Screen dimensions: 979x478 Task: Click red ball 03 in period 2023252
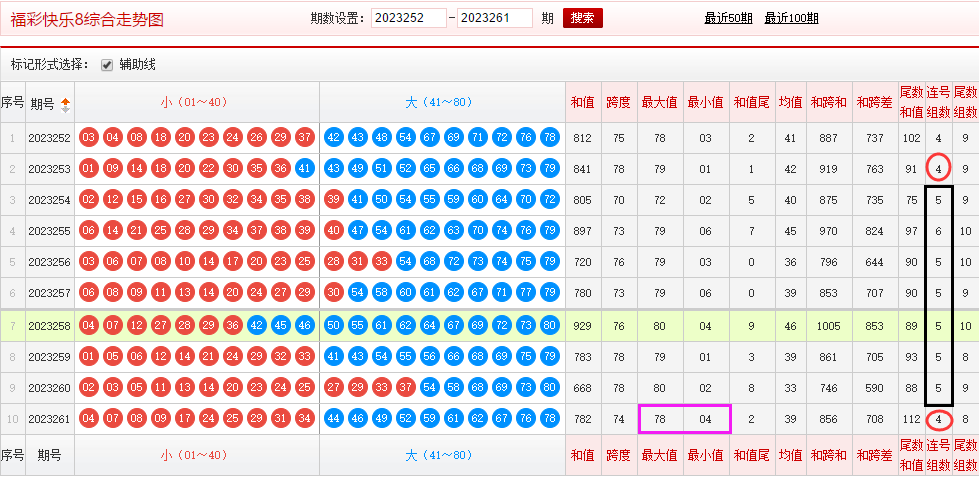tap(88, 139)
